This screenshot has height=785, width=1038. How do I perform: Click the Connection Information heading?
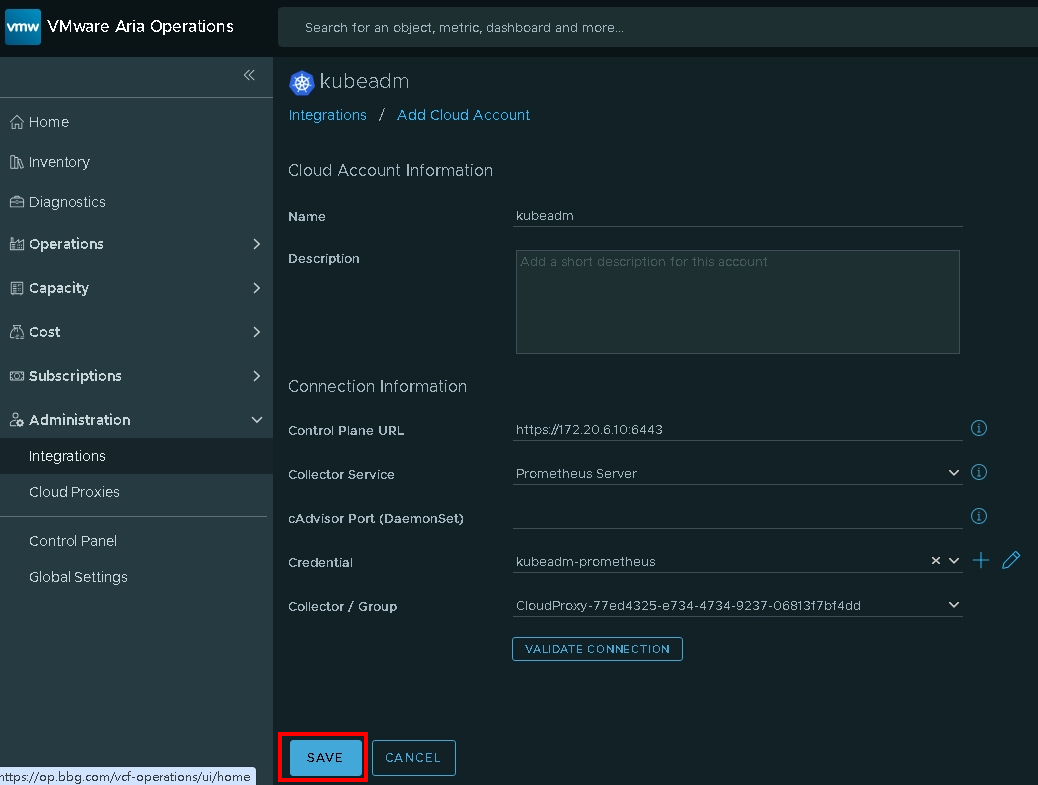377,386
